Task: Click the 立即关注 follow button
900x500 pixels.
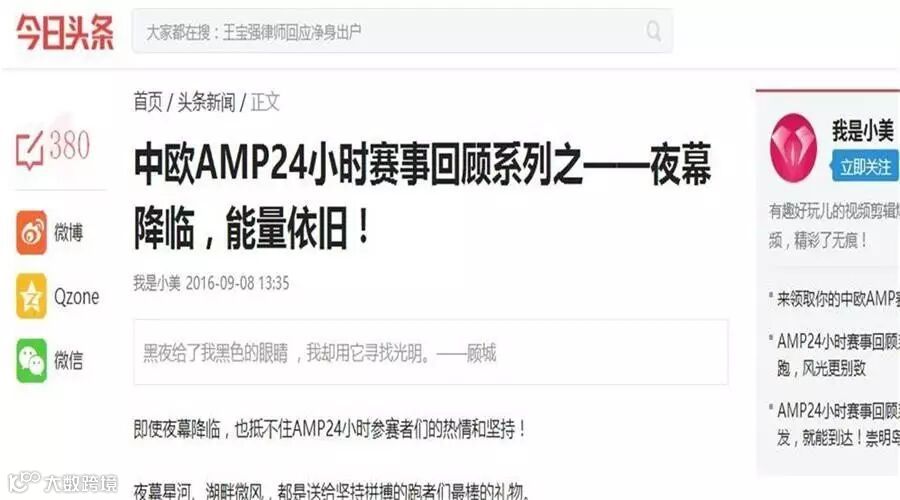Action: 865,167
